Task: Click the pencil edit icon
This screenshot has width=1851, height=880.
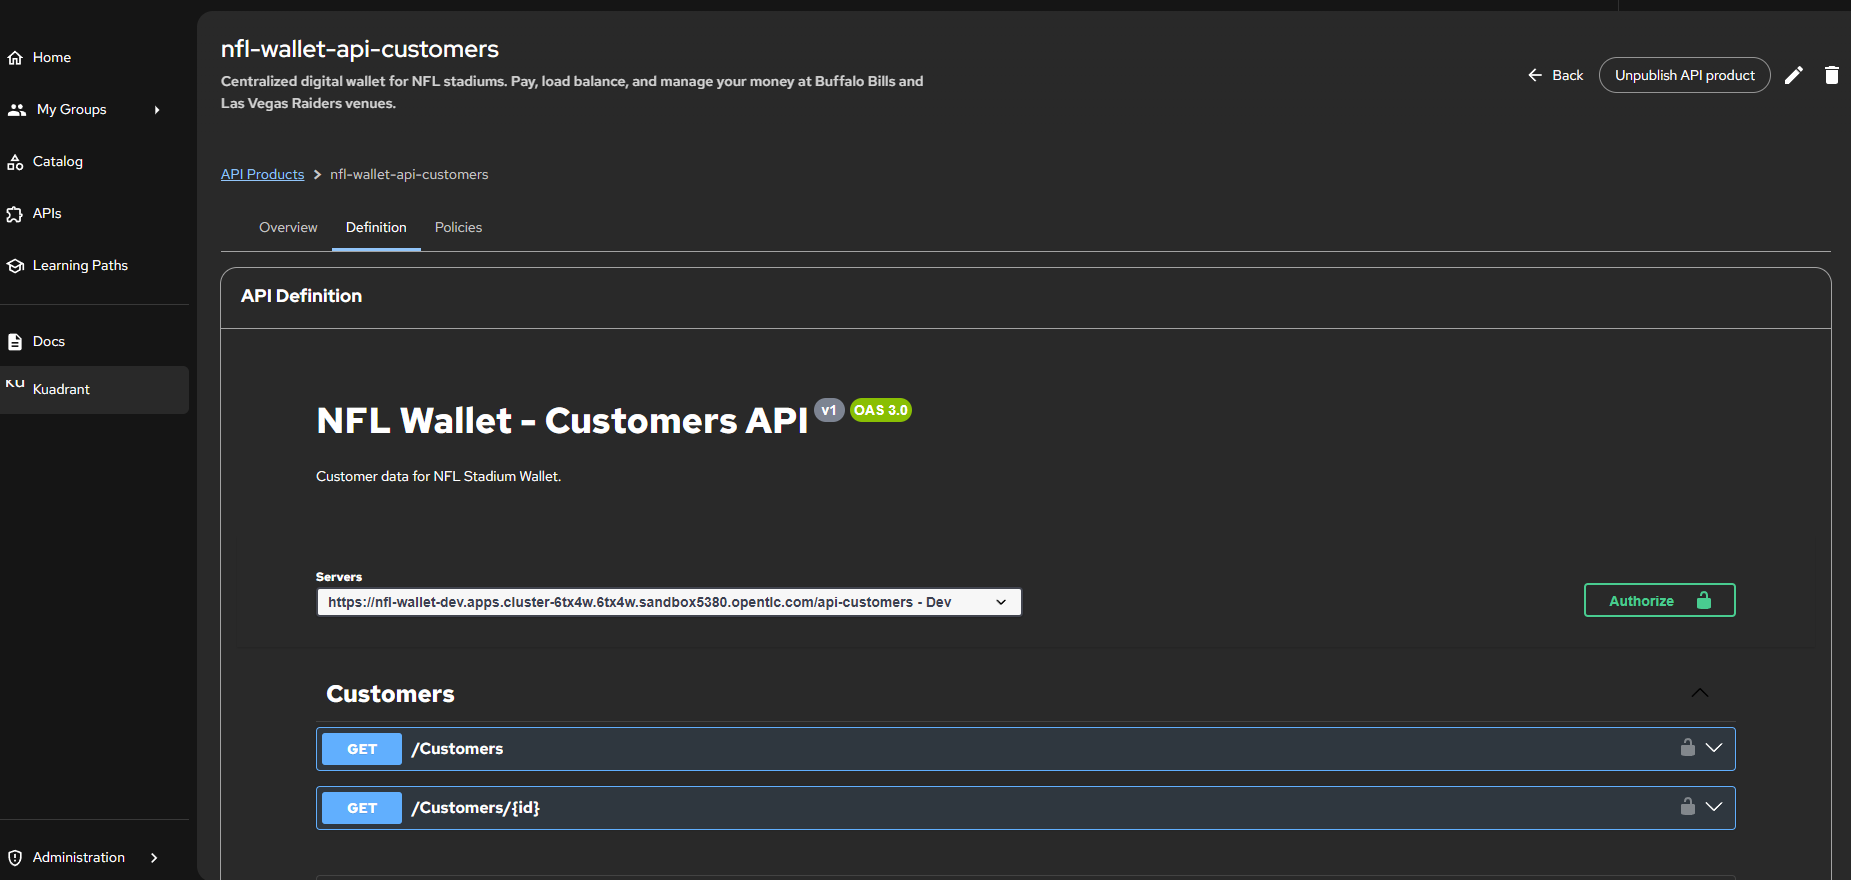Action: [x=1794, y=75]
